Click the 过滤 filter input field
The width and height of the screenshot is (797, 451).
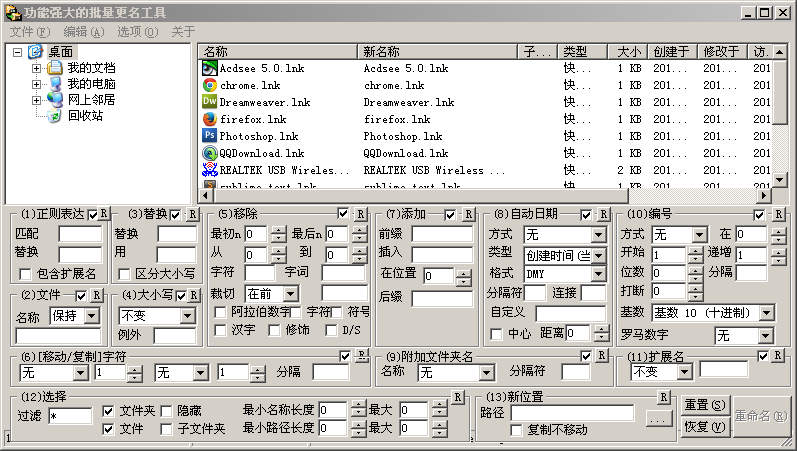(69, 415)
